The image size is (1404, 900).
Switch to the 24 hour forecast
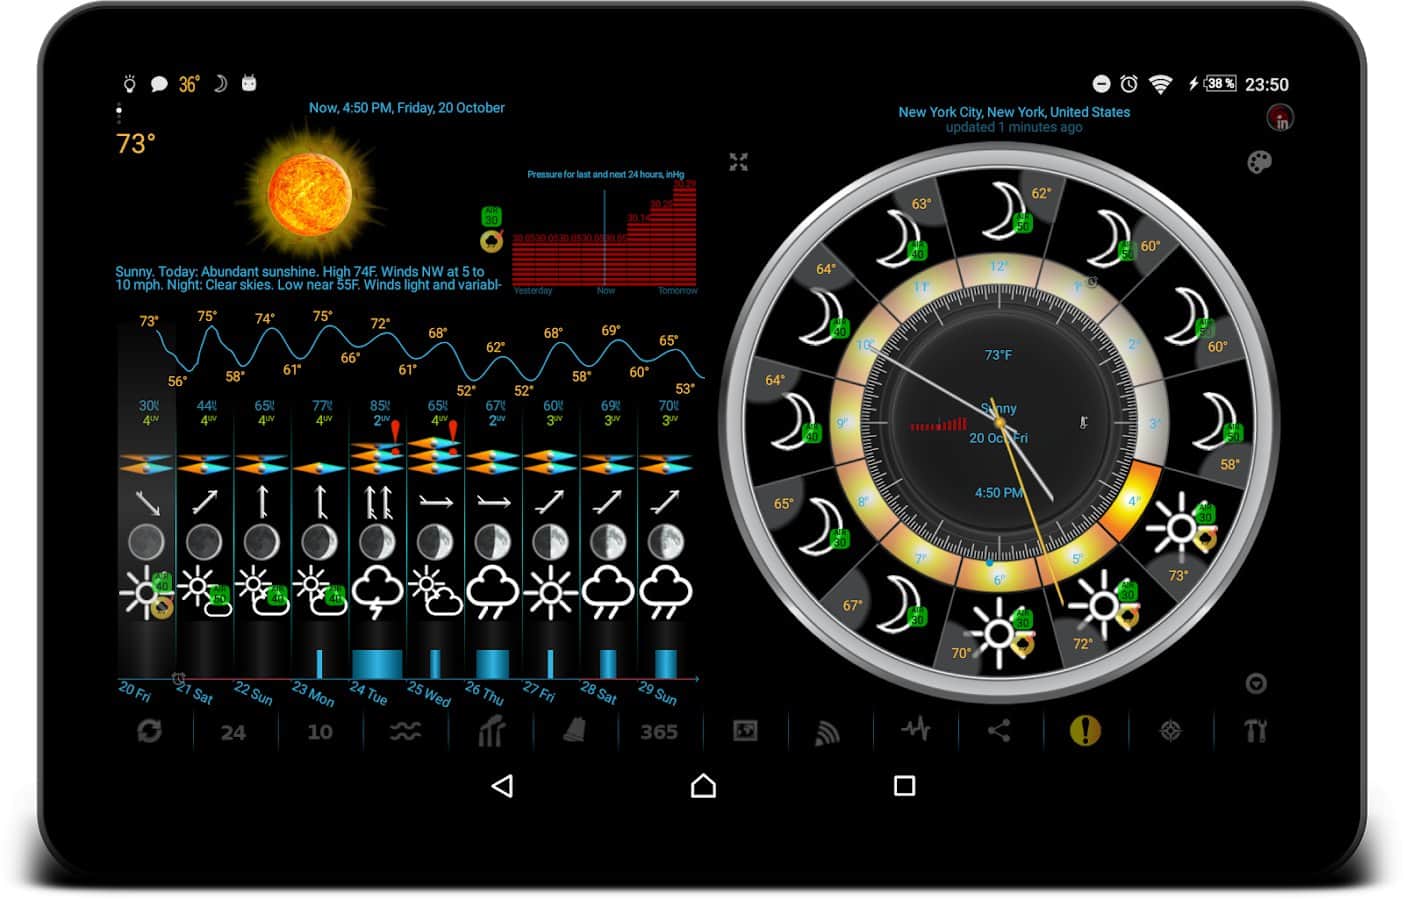tap(233, 732)
